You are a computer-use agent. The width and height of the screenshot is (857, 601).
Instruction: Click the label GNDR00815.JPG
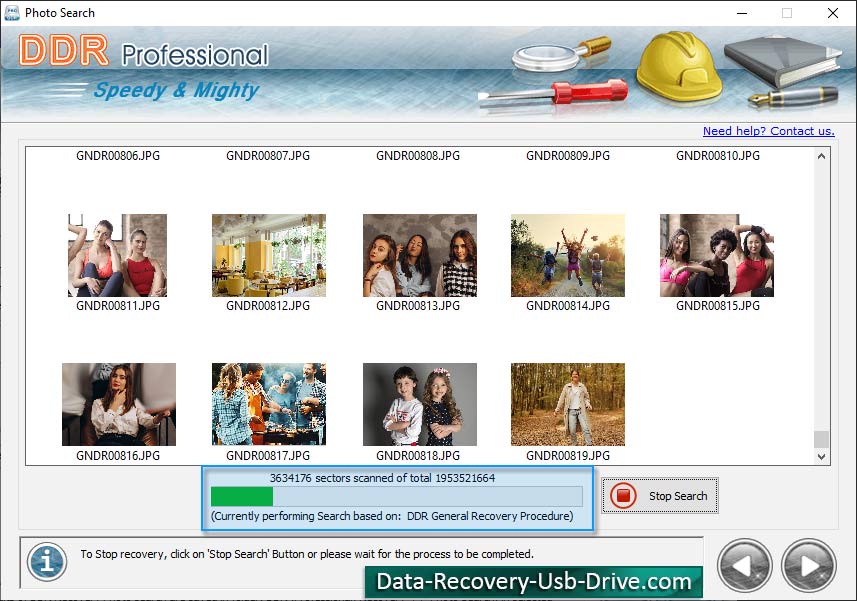[x=718, y=305]
